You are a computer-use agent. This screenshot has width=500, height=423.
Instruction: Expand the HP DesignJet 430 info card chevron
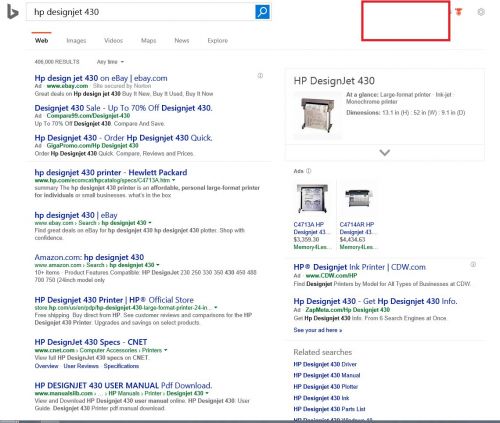[385, 153]
